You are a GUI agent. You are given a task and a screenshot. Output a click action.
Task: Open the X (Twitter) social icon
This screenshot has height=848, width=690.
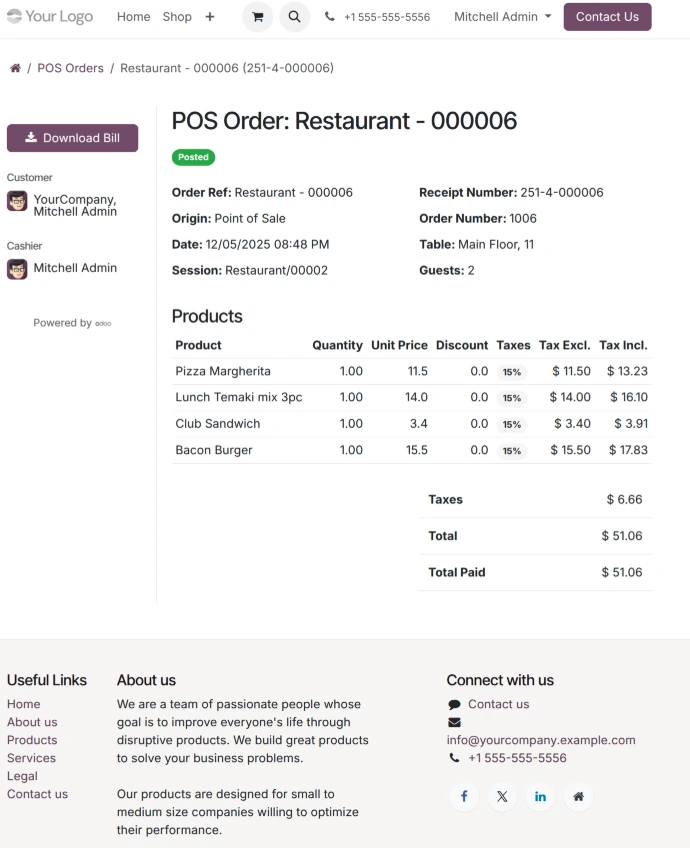pos(502,796)
